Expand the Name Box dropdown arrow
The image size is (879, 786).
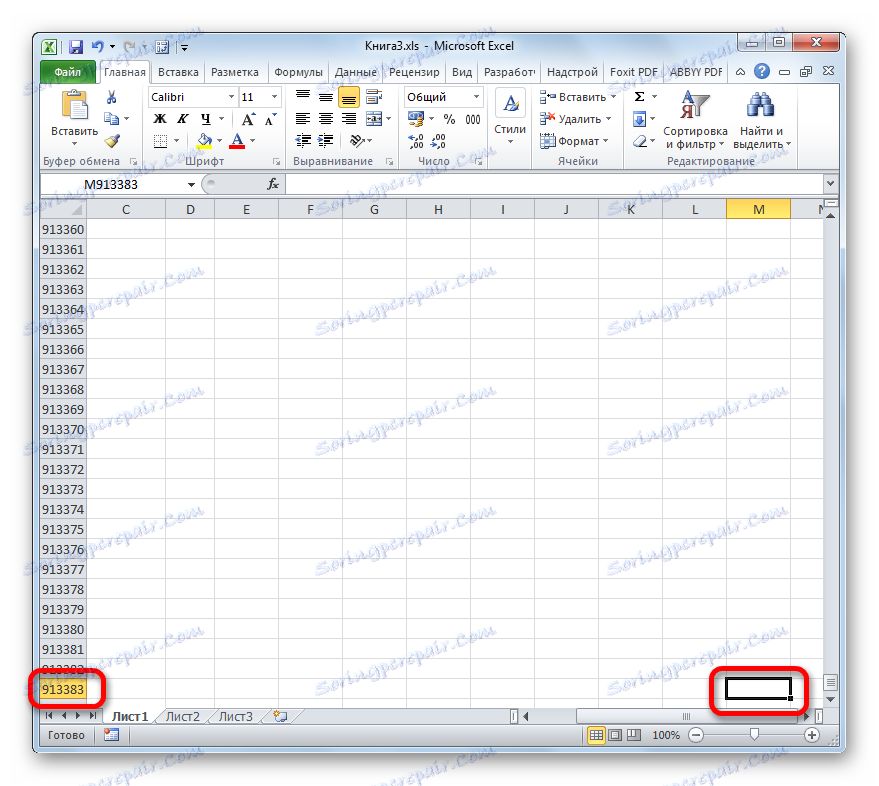191,184
